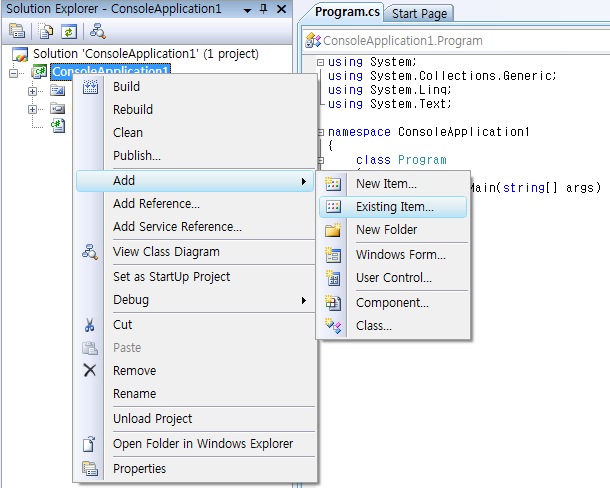610x488 pixels.
Task: Click the New Item icon in submenu
Action: coord(333,184)
